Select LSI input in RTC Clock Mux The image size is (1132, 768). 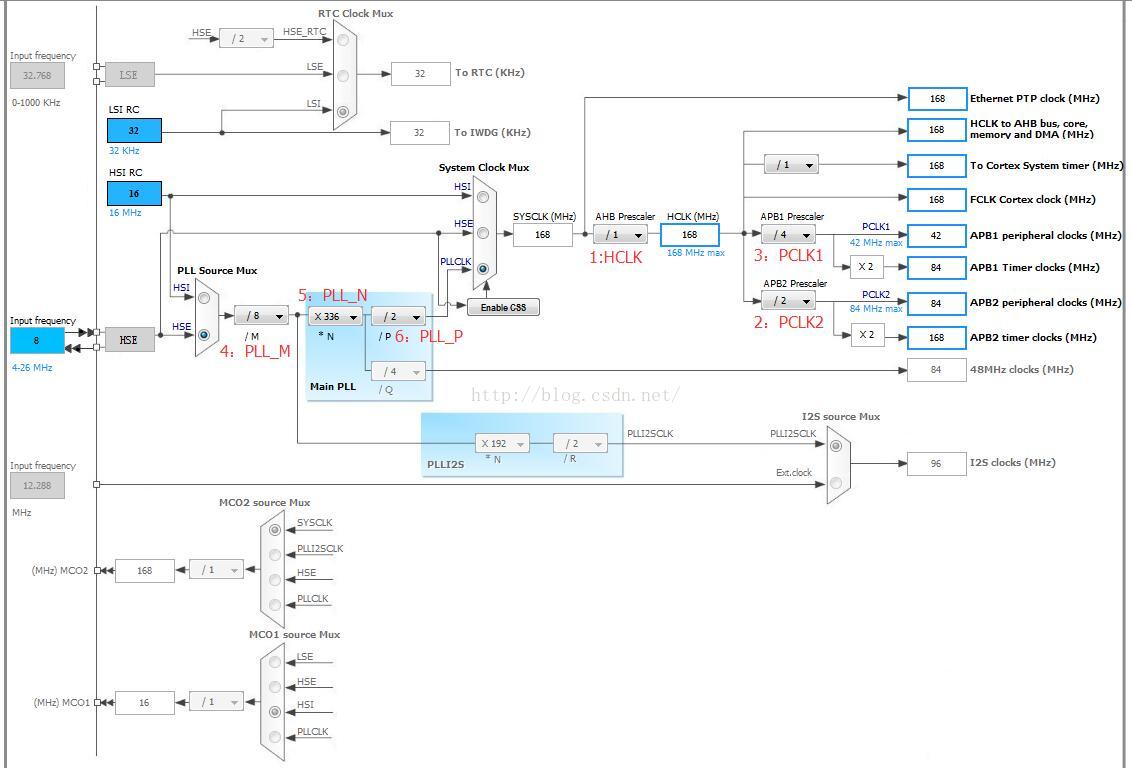(x=343, y=111)
